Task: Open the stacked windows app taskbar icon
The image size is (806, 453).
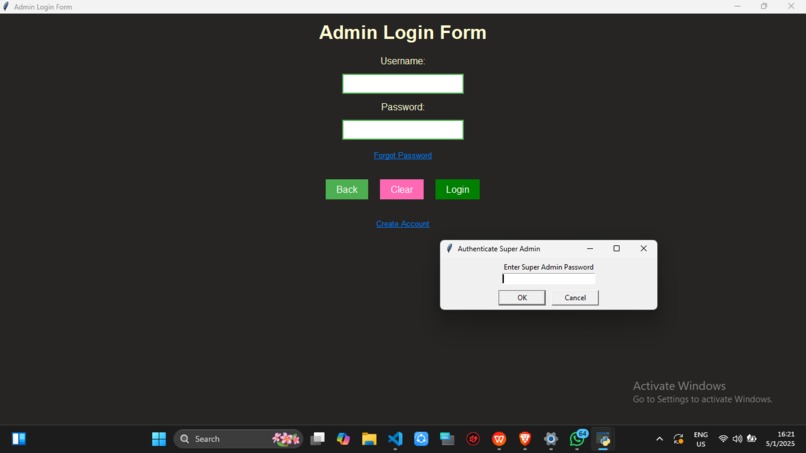Action: click(x=447, y=439)
